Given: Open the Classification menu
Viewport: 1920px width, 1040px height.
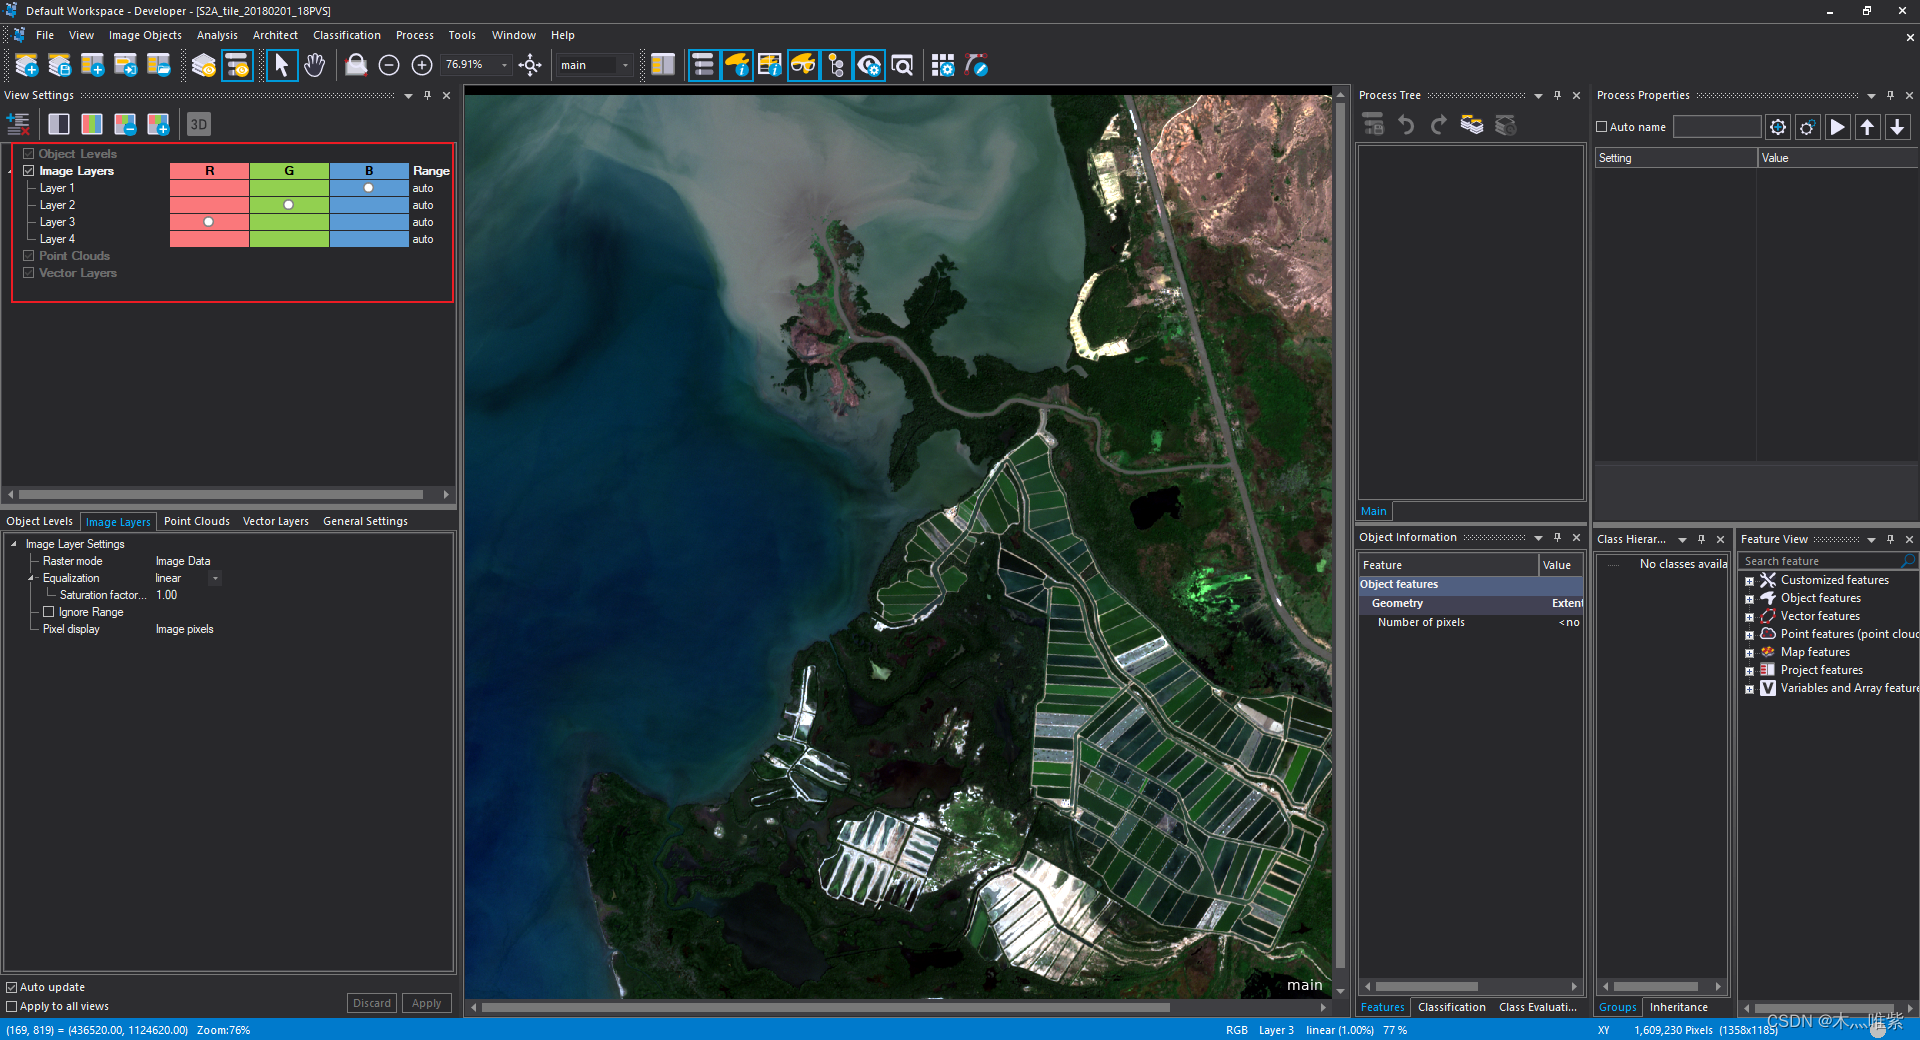Looking at the screenshot, I should [x=346, y=35].
